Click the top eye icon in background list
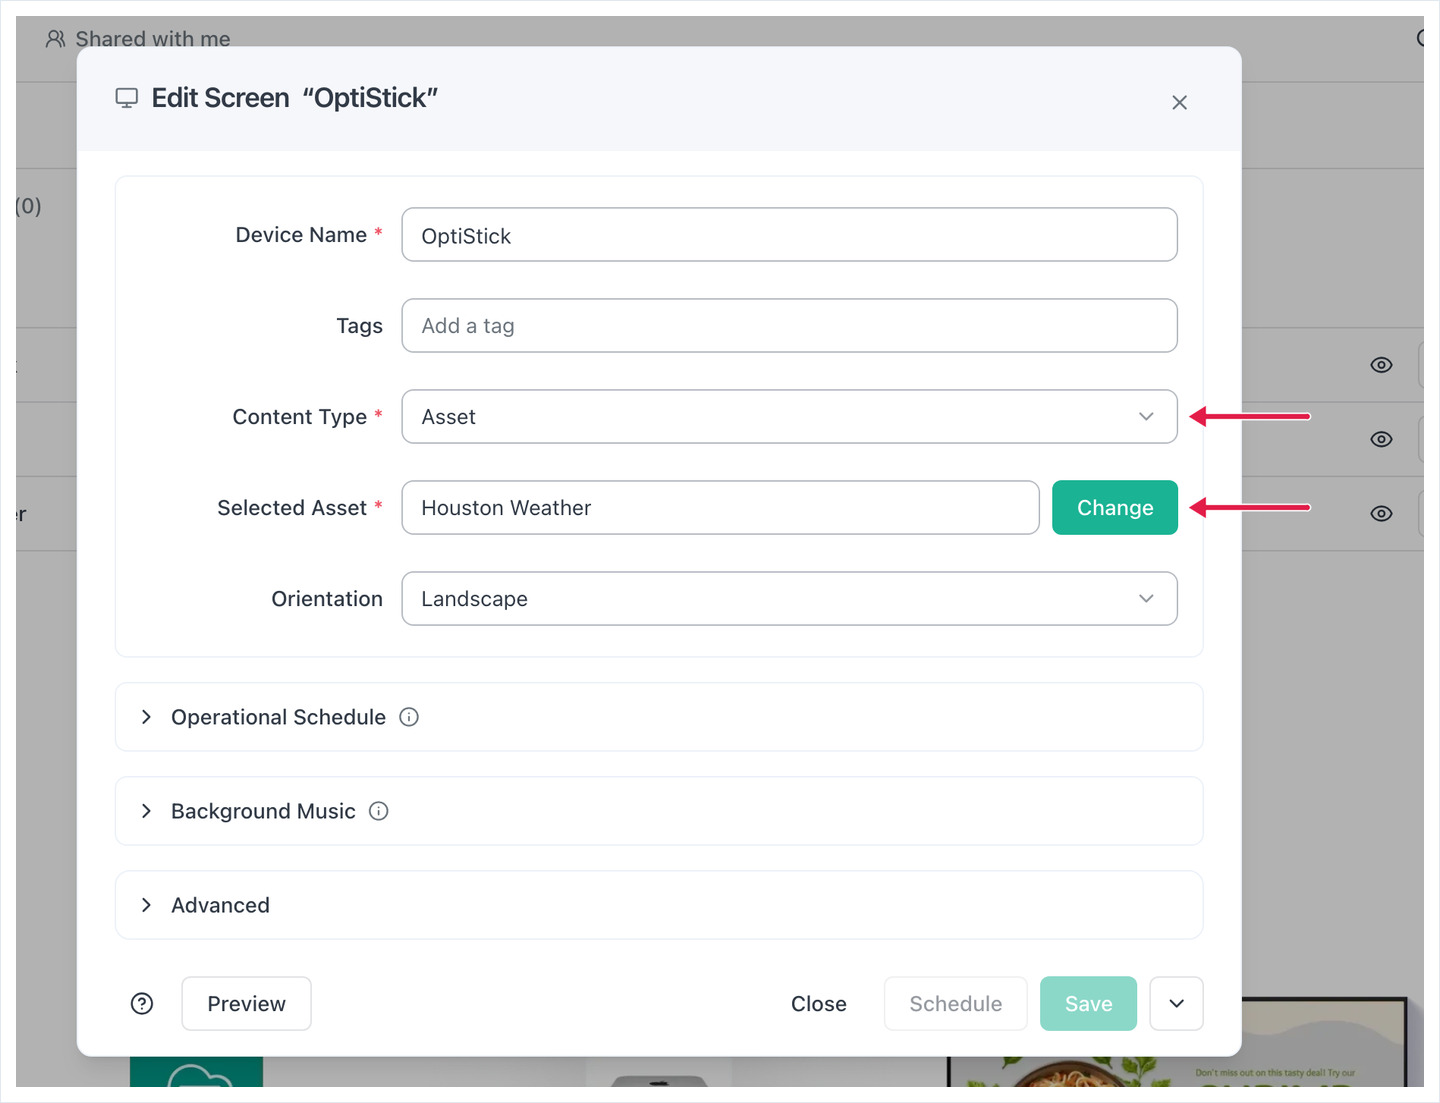Screen dimensions: 1440x1103 click(1381, 365)
